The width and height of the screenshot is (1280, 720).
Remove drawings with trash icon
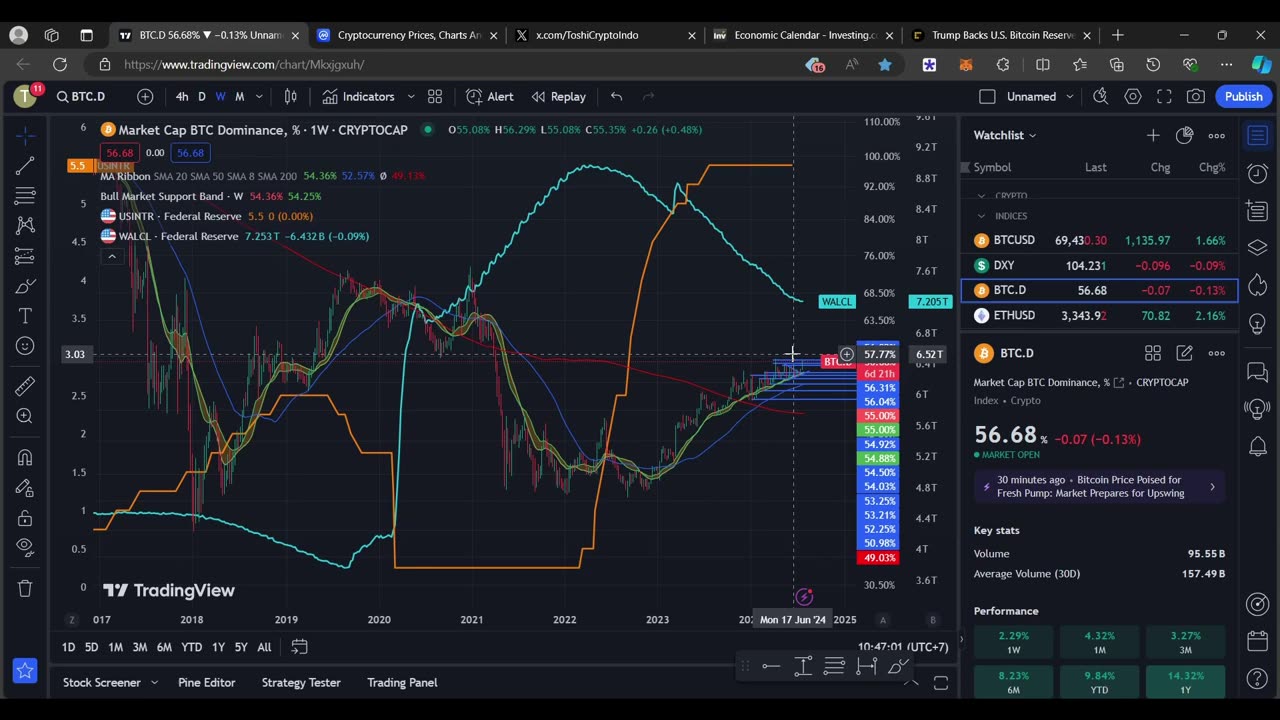(25, 588)
